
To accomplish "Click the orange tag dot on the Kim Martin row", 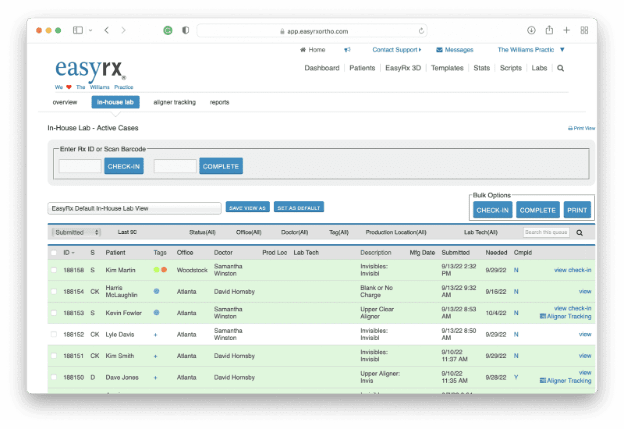I will (x=164, y=270).
